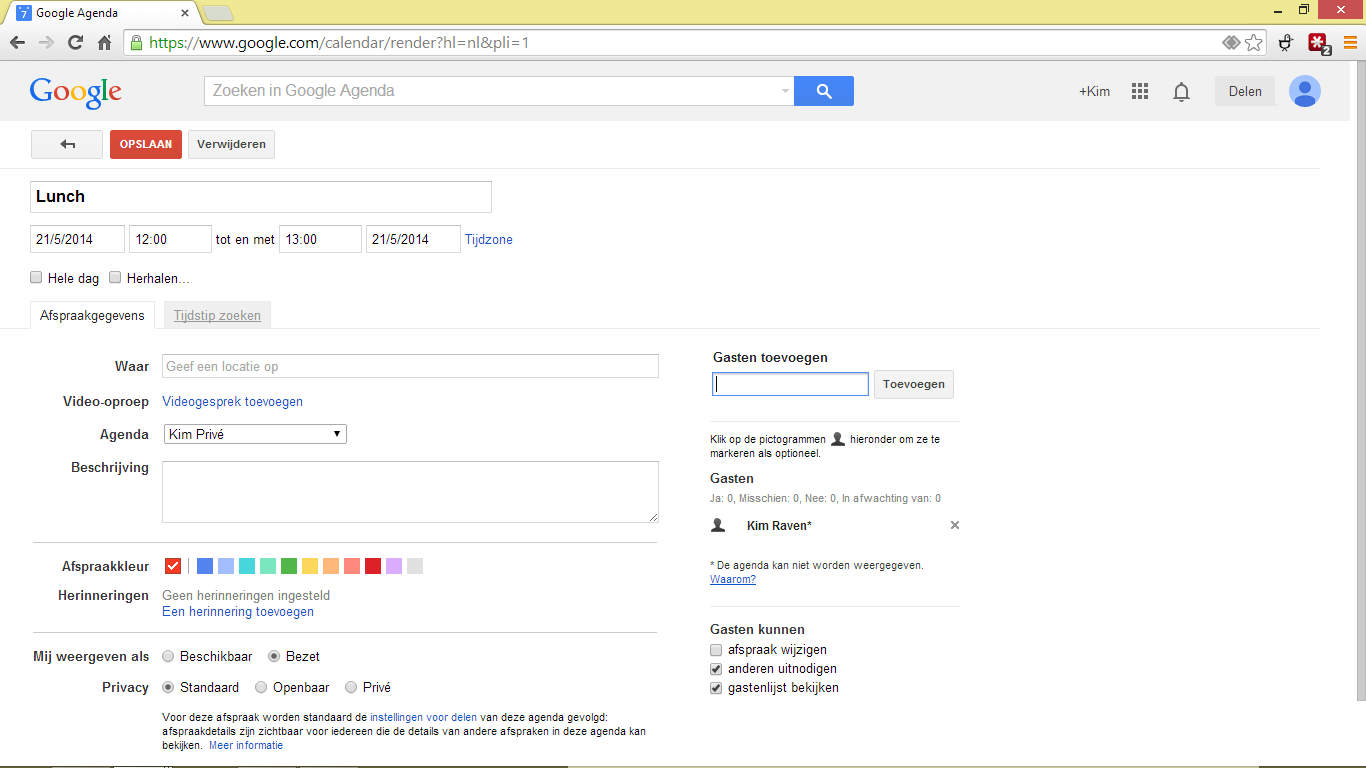Open notifications bell icon
Viewport: 1366px width, 768px height.
pyautogui.click(x=1181, y=92)
